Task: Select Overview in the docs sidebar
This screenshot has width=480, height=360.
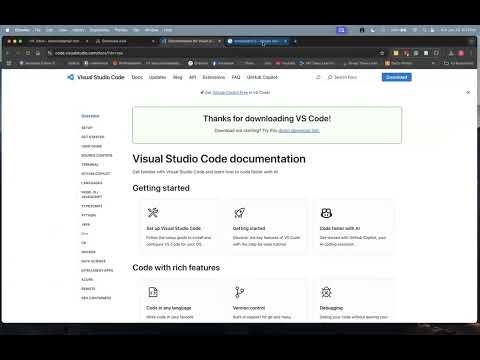Action: coord(90,116)
